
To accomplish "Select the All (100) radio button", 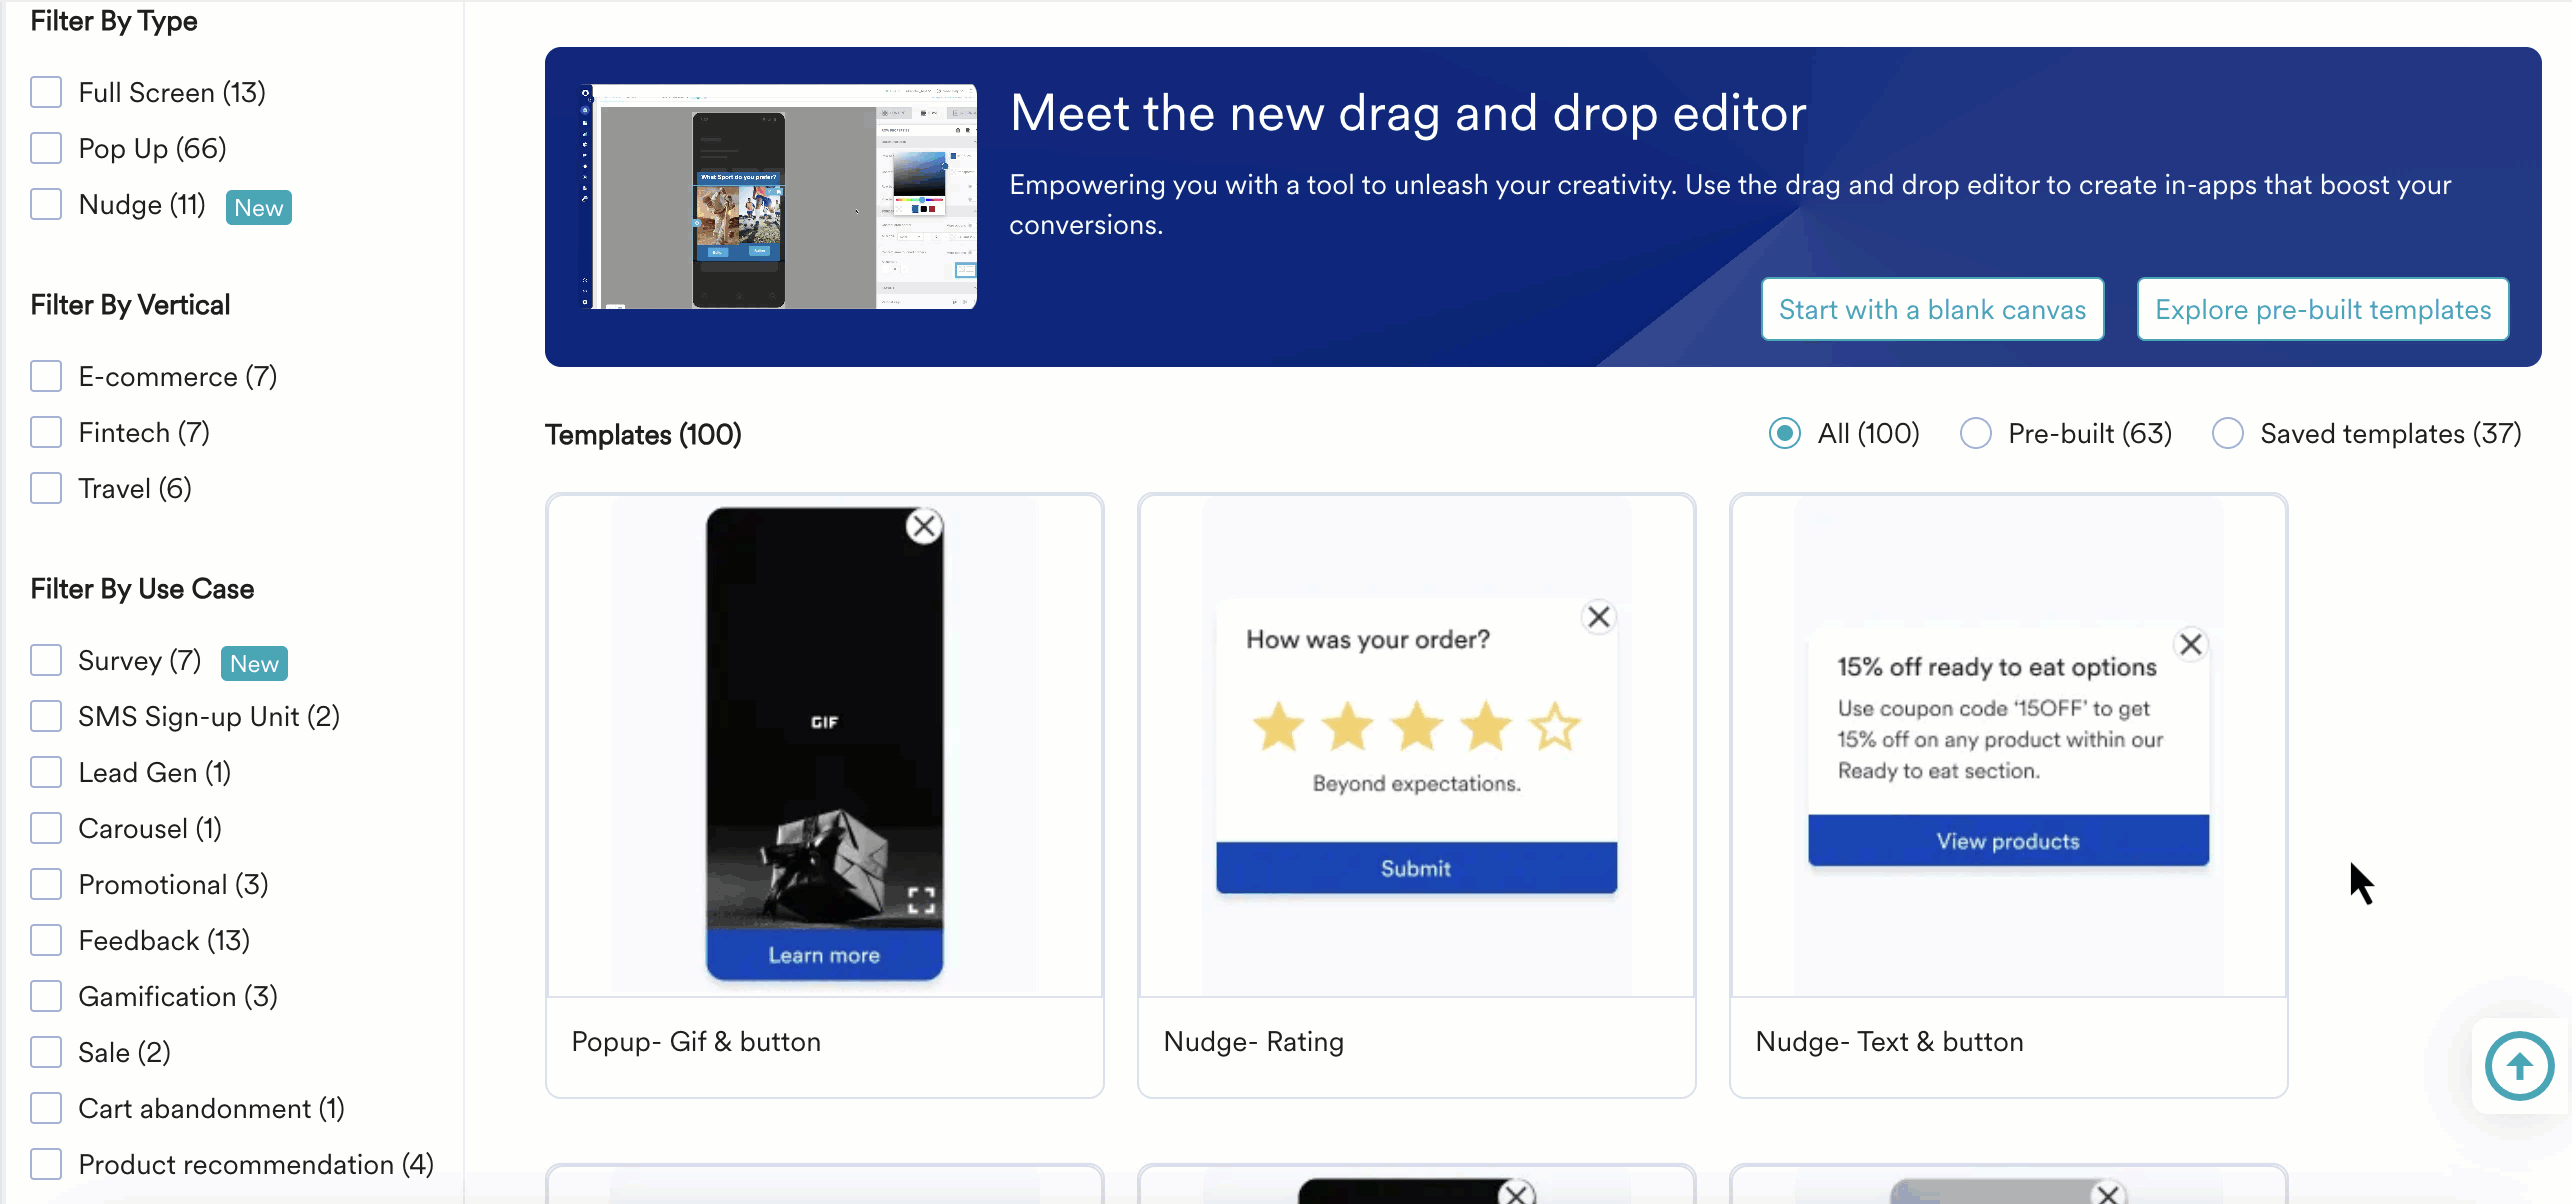I will click(1785, 433).
